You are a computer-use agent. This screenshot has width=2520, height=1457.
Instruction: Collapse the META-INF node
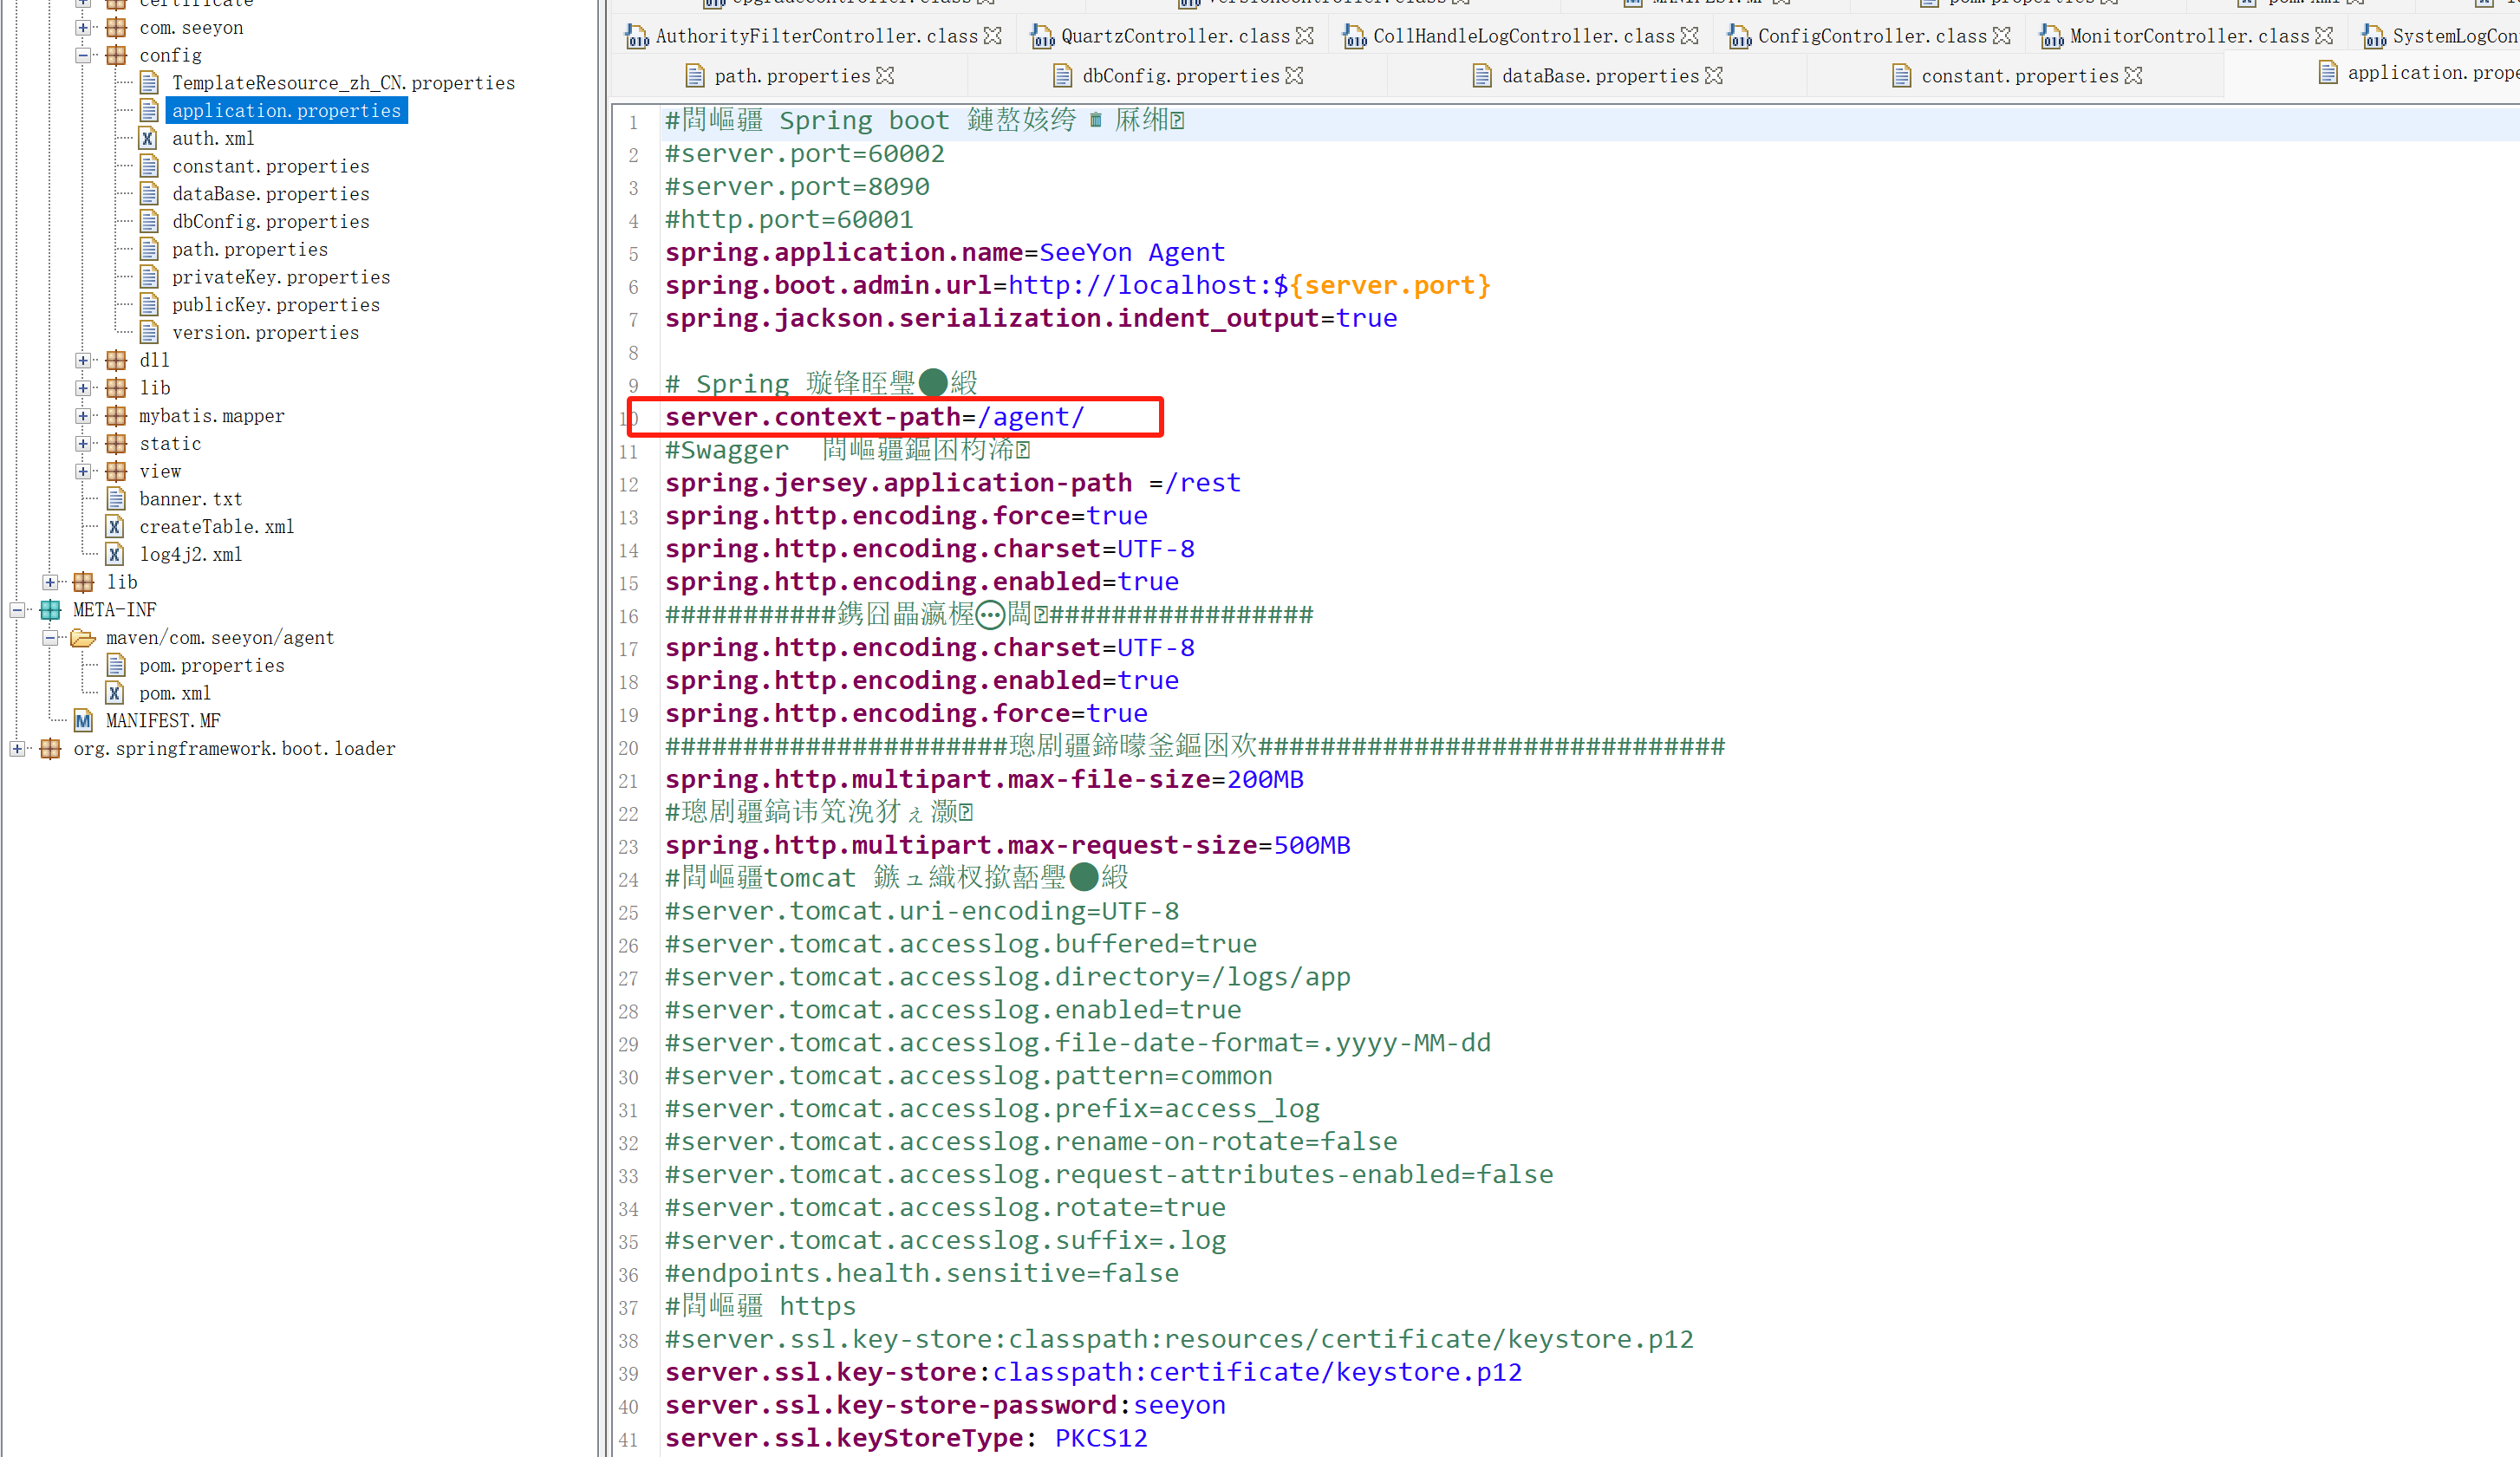pos(17,610)
